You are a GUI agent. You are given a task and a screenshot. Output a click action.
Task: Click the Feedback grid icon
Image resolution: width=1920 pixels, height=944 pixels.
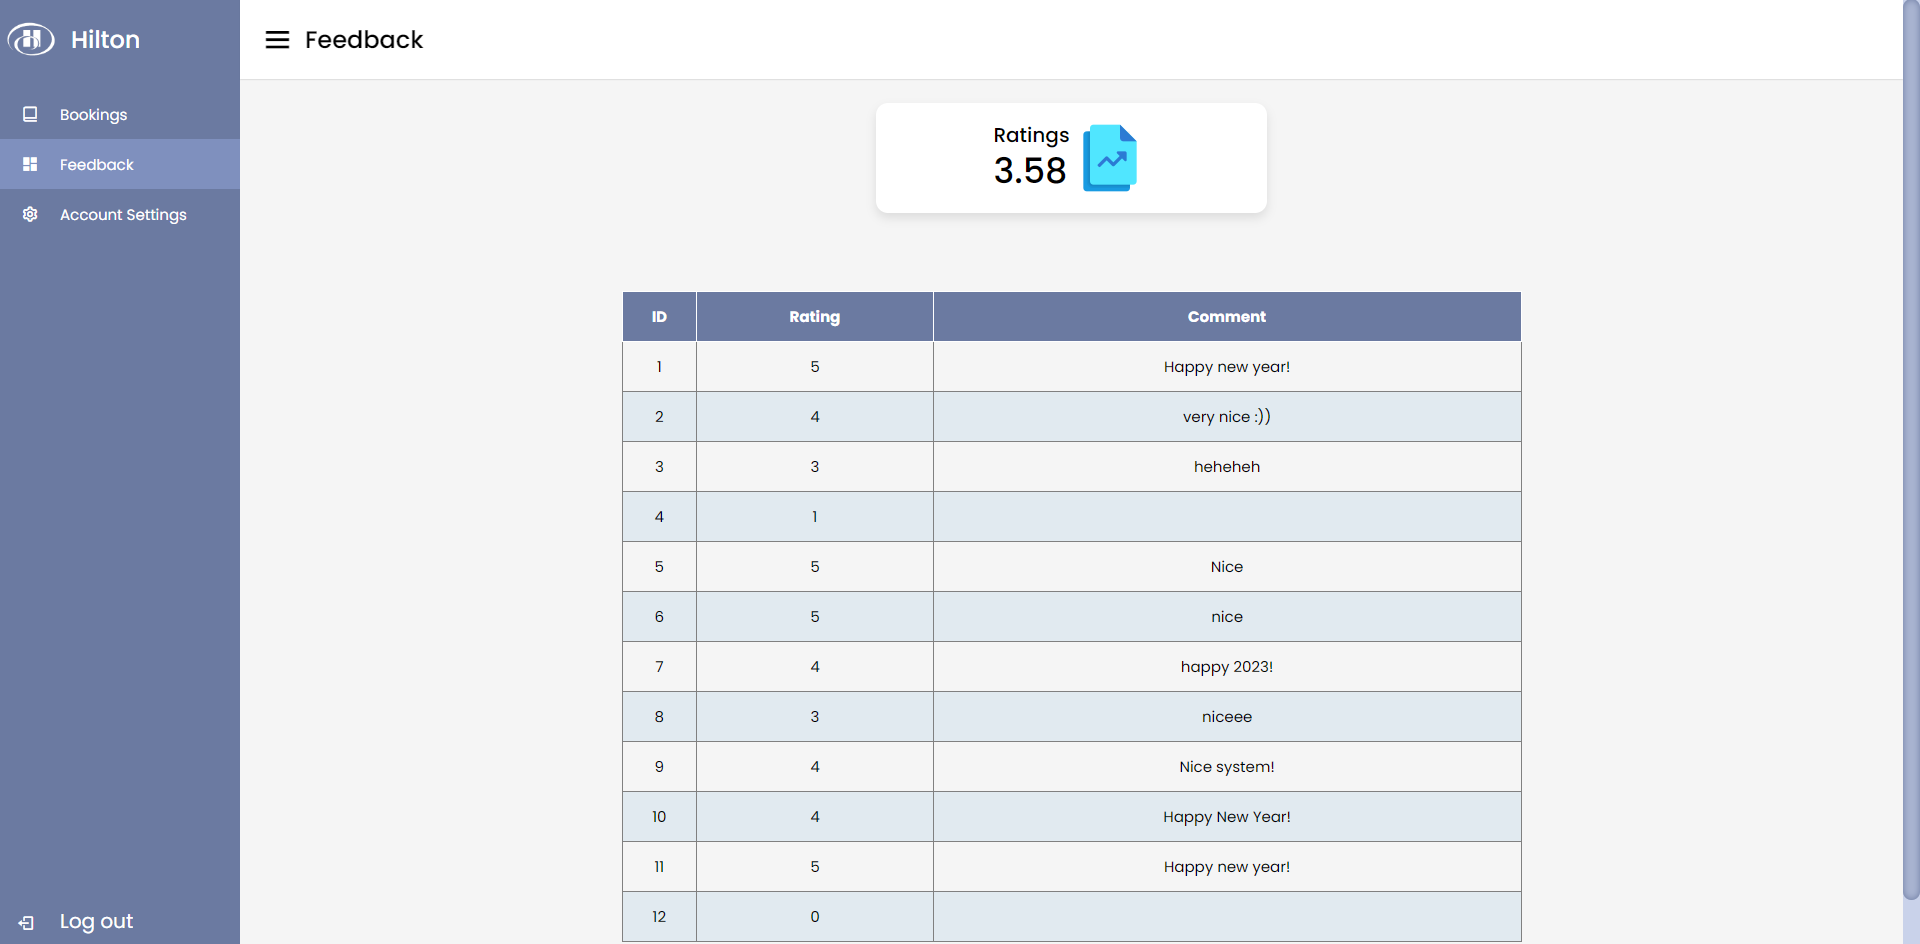30,164
